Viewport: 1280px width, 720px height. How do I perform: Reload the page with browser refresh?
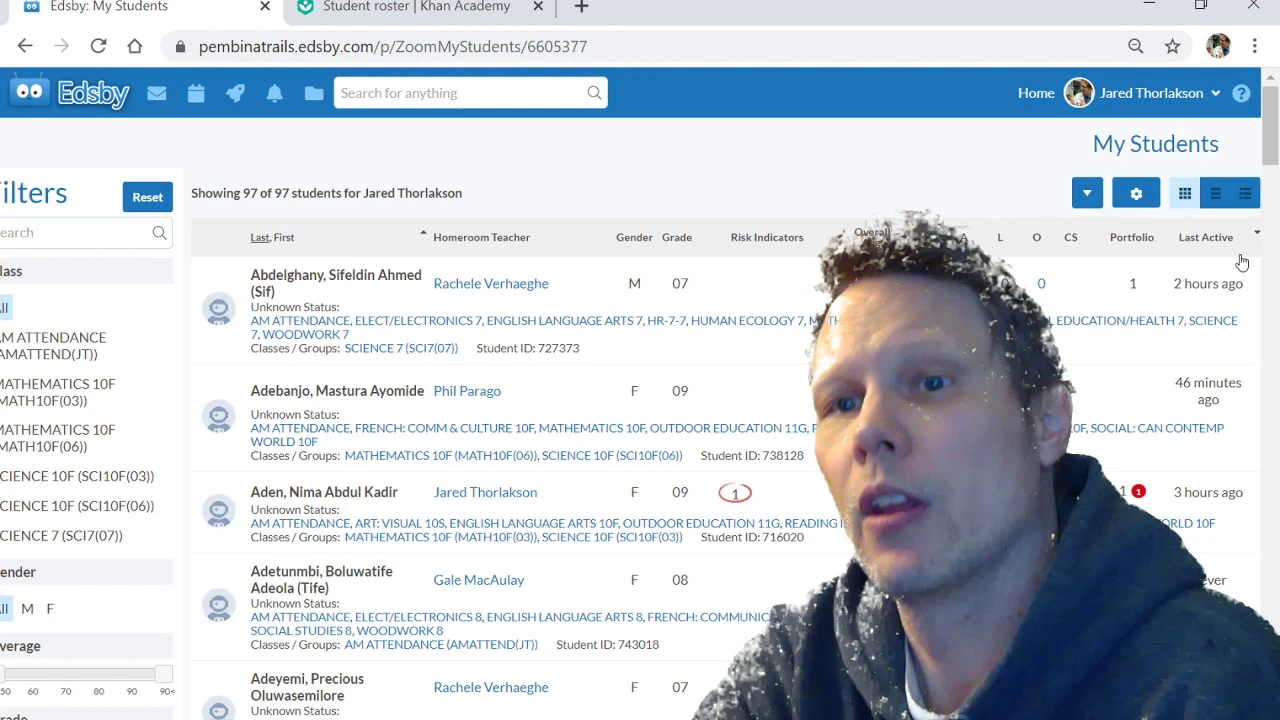click(98, 46)
